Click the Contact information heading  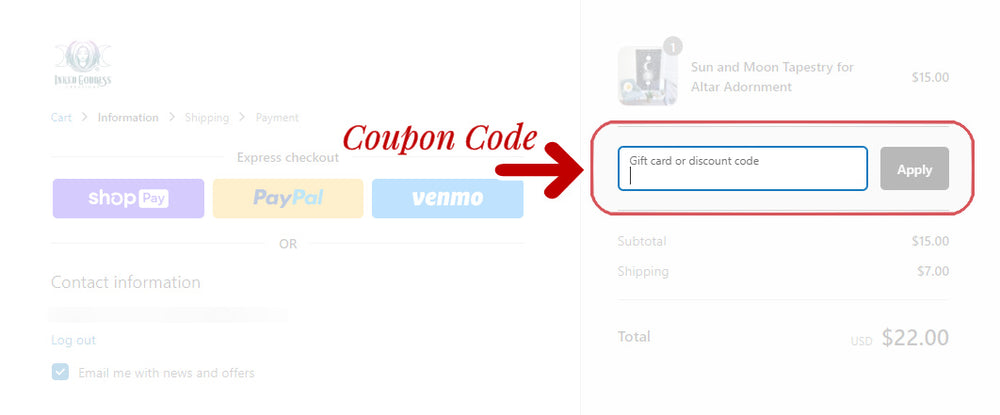[x=126, y=282]
